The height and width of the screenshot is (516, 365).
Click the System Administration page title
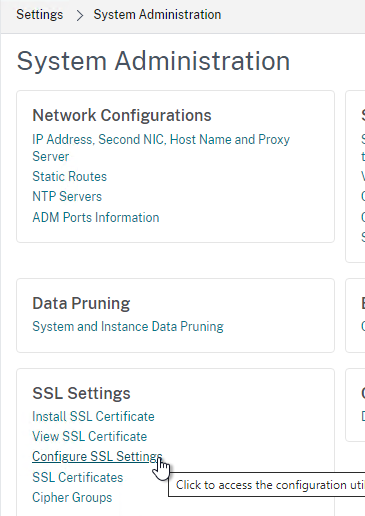tap(153, 61)
